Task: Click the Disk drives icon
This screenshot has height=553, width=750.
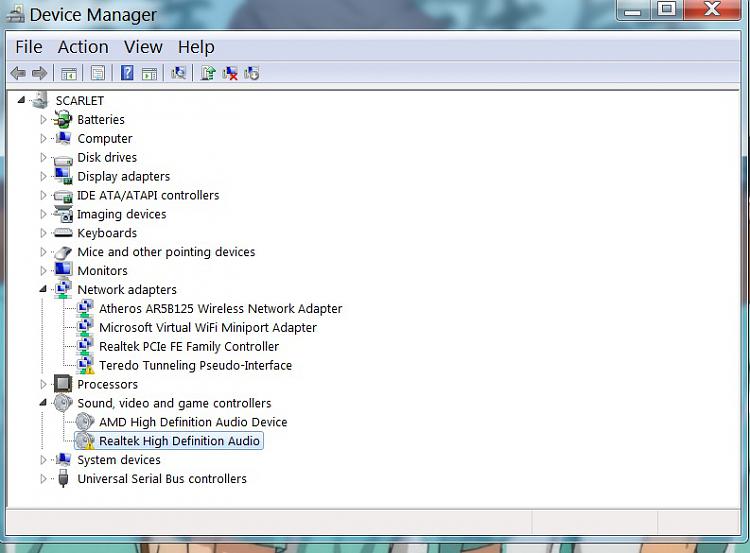Action: pos(63,159)
